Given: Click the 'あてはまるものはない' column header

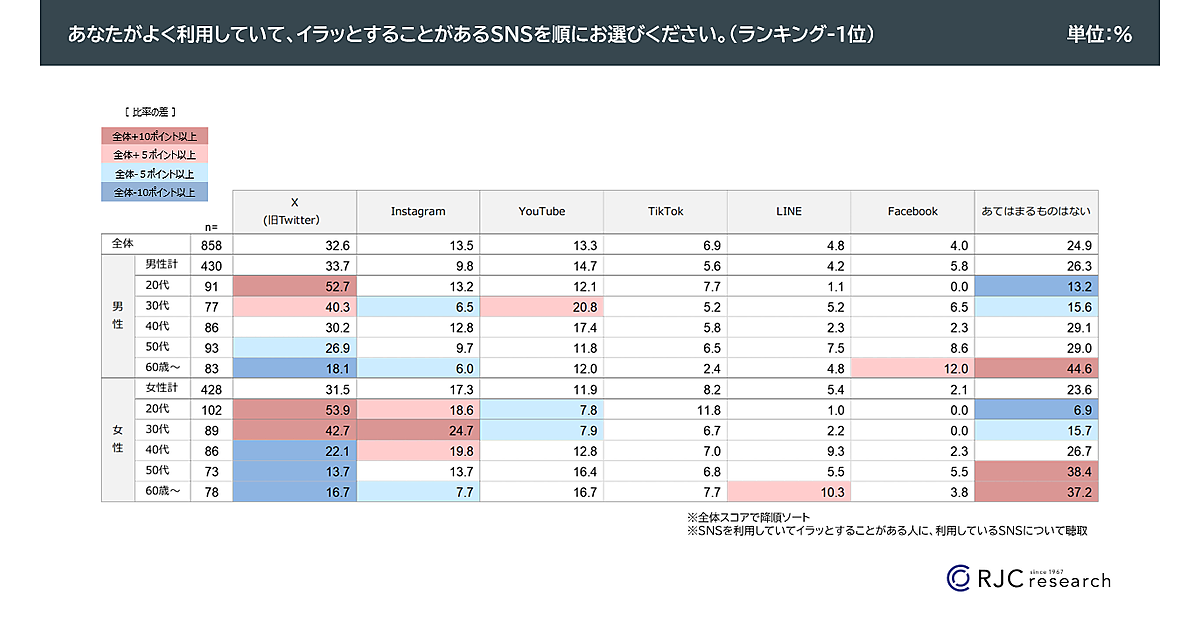Looking at the screenshot, I should (1036, 211).
